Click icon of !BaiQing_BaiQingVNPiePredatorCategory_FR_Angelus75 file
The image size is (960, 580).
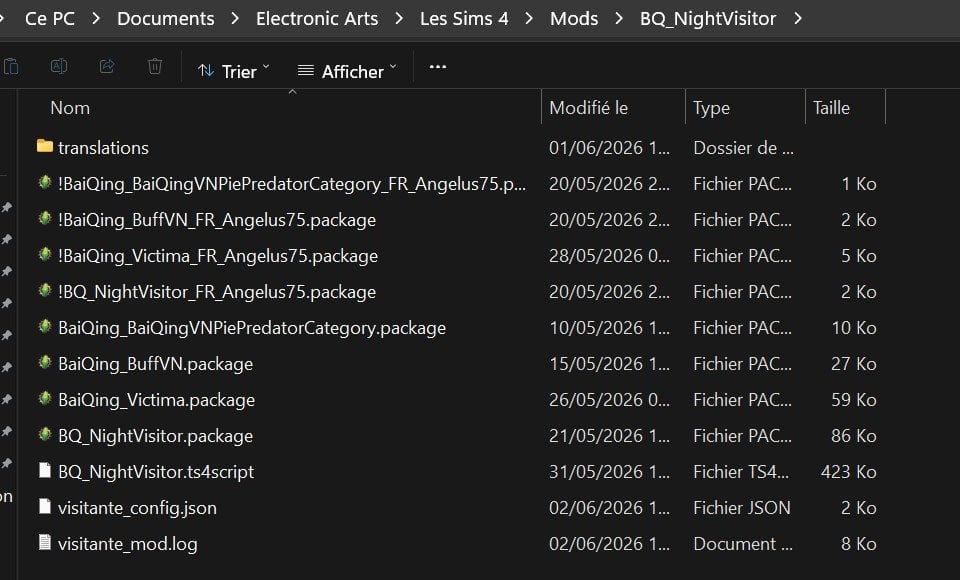tap(45, 182)
